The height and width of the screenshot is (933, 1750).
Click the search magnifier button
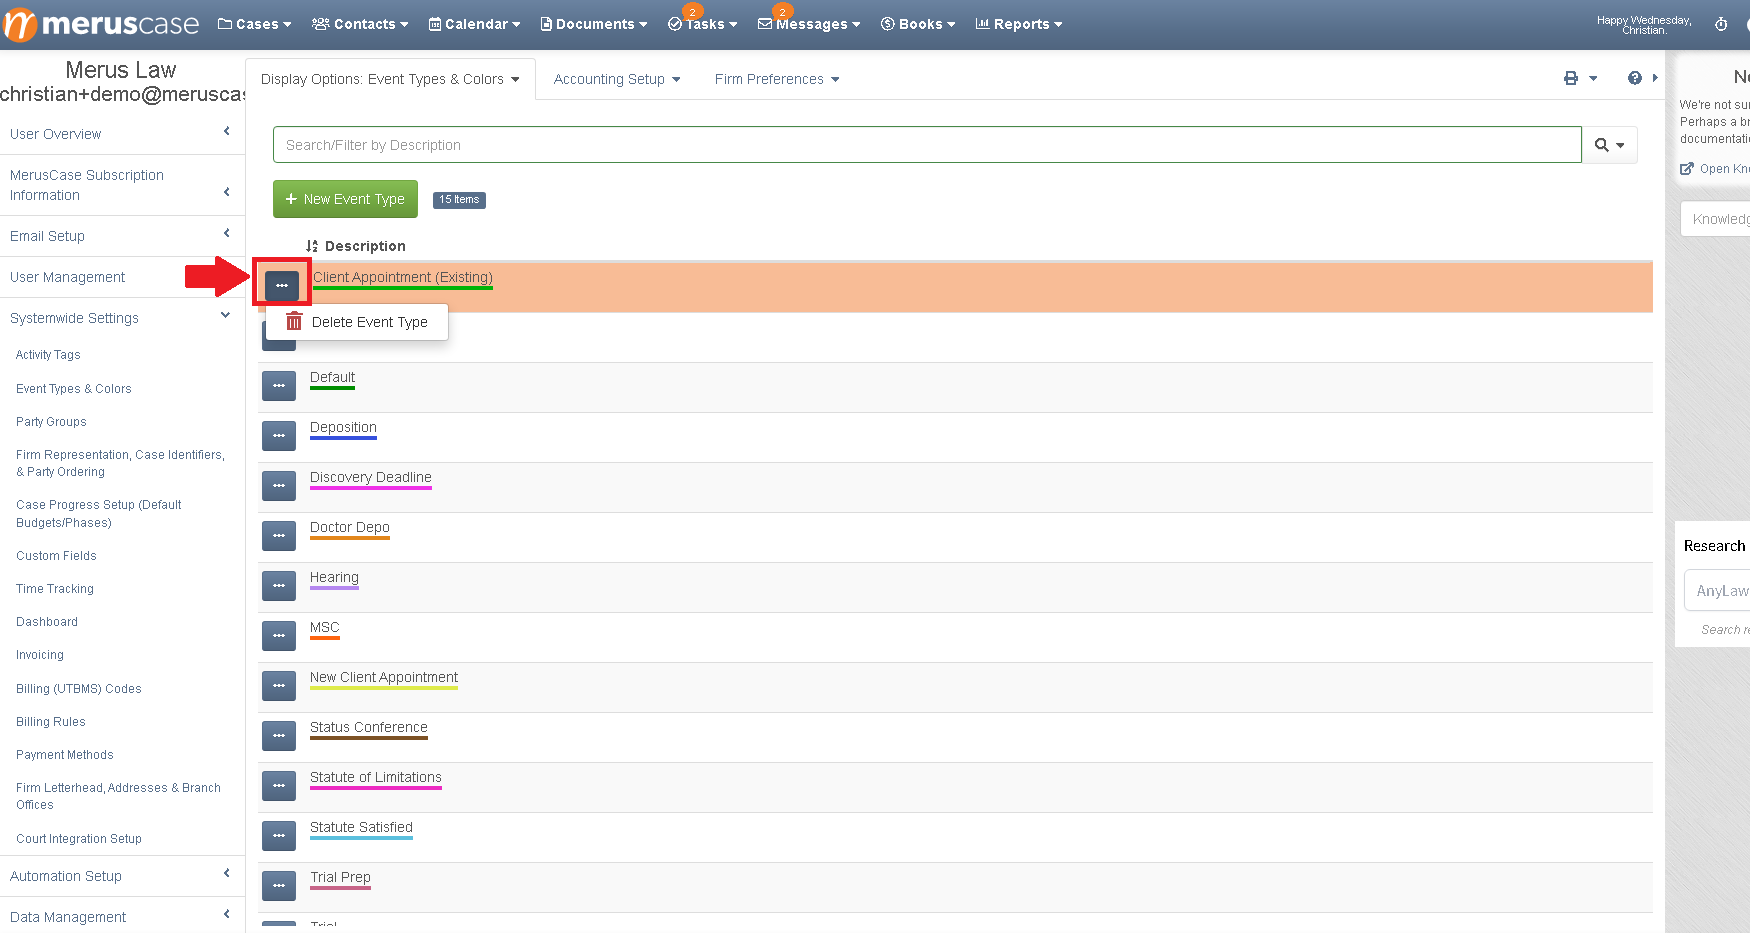[1609, 145]
